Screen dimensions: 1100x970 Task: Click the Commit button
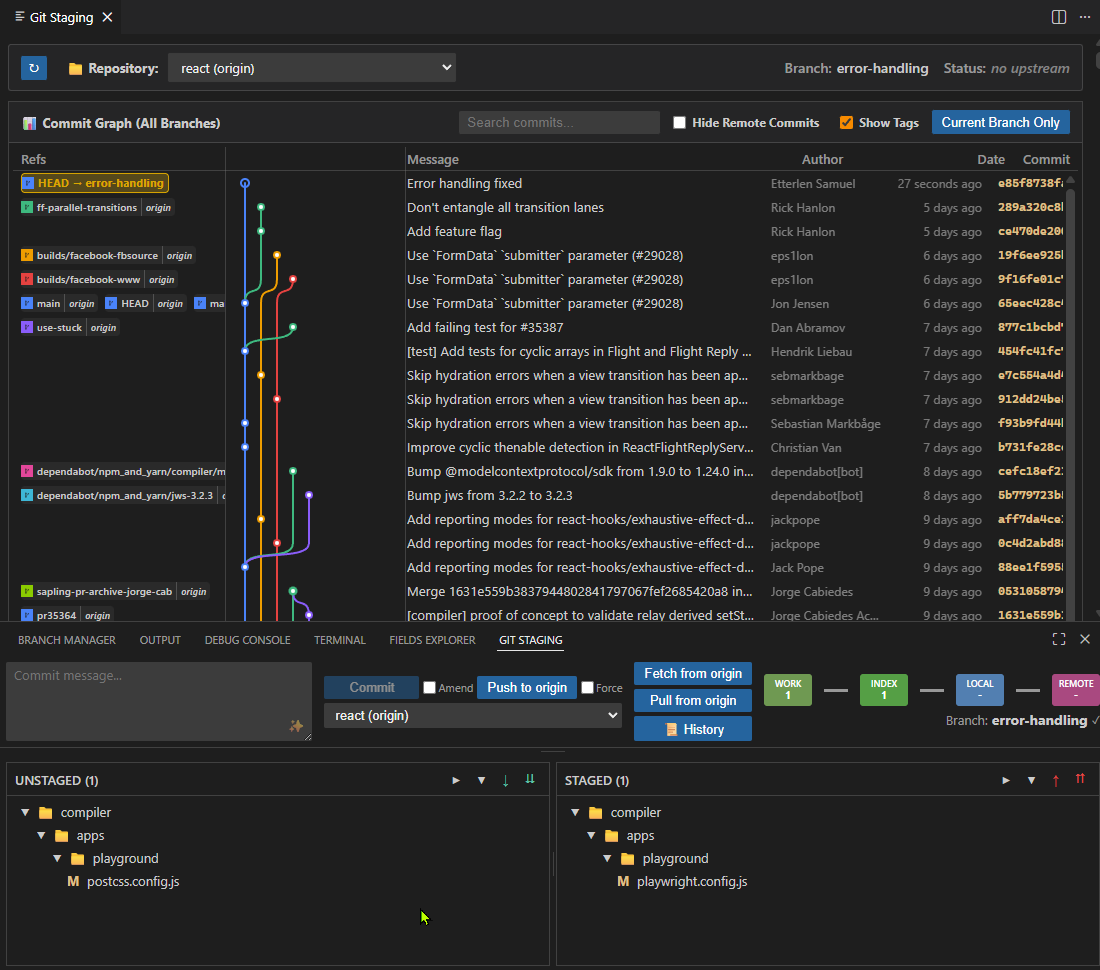point(371,687)
